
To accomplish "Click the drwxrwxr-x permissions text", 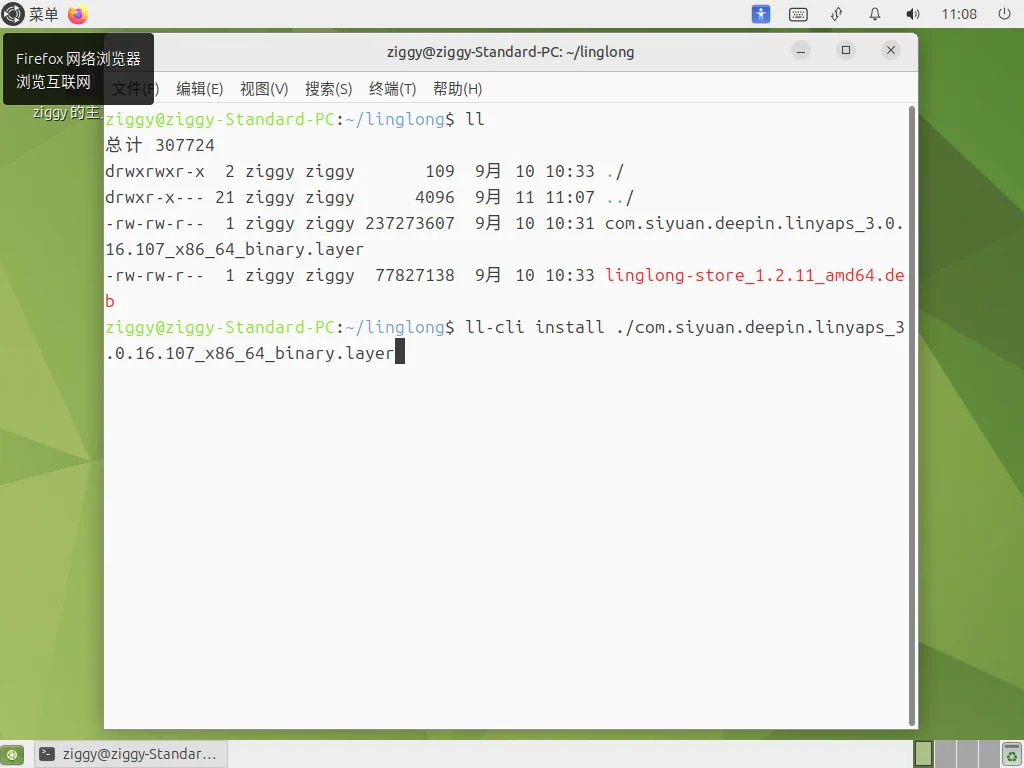I will point(155,172).
